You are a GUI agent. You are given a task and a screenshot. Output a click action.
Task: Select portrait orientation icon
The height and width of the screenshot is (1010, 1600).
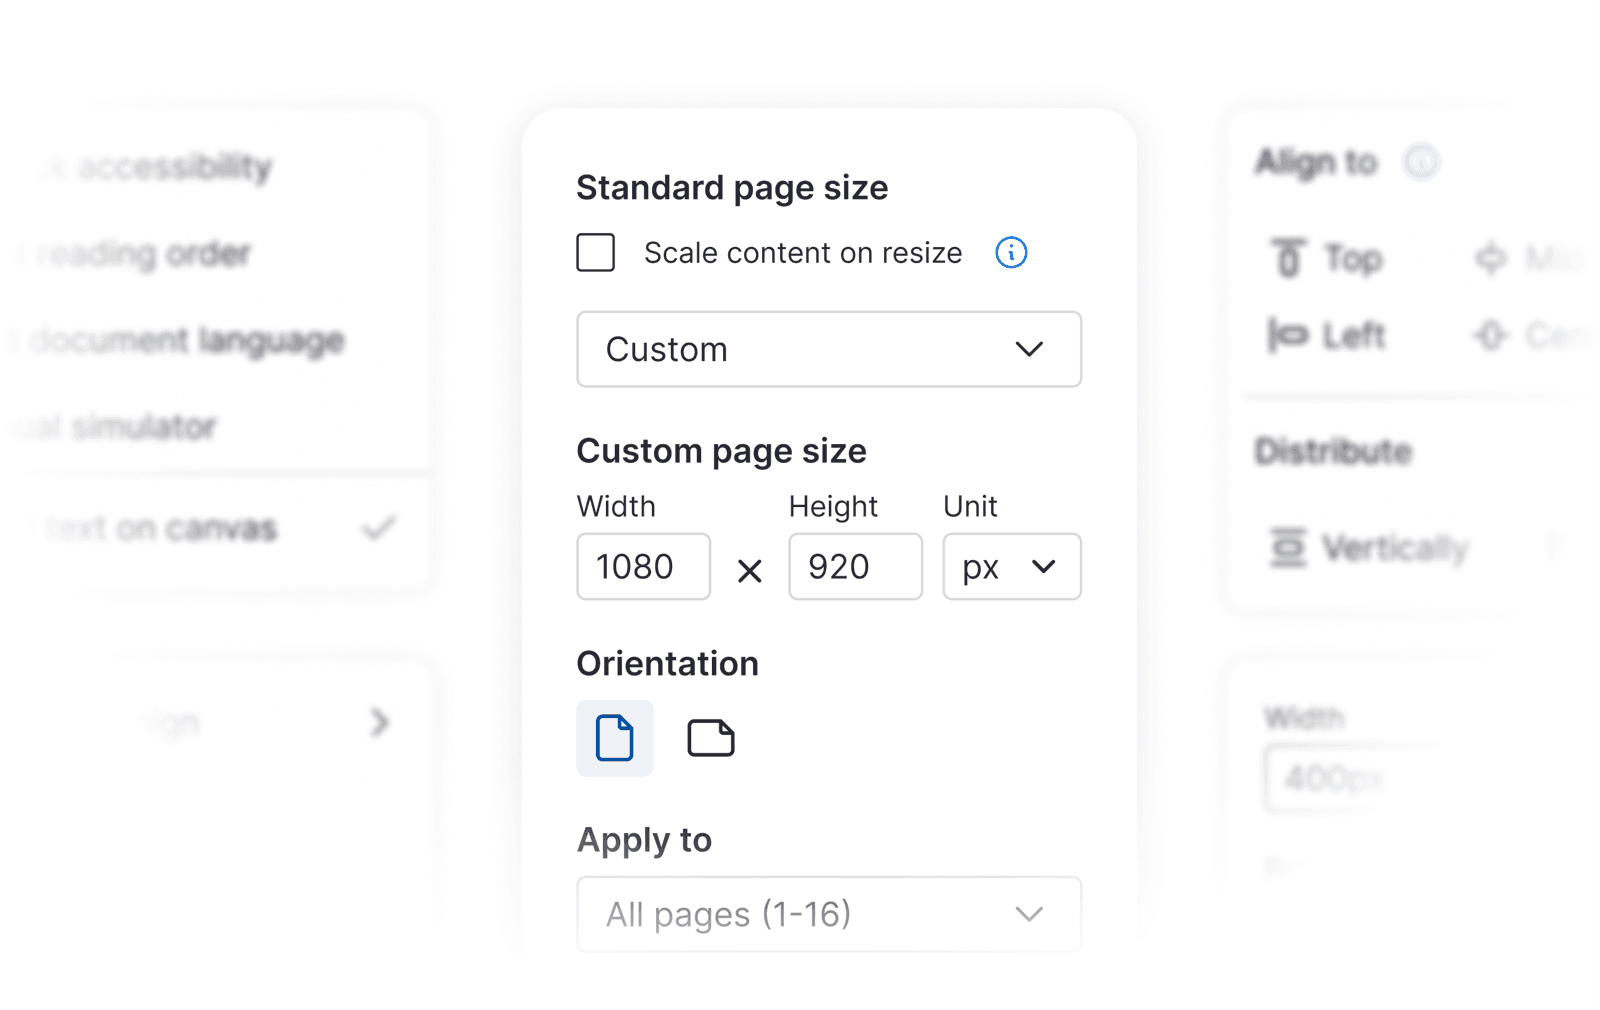click(615, 738)
